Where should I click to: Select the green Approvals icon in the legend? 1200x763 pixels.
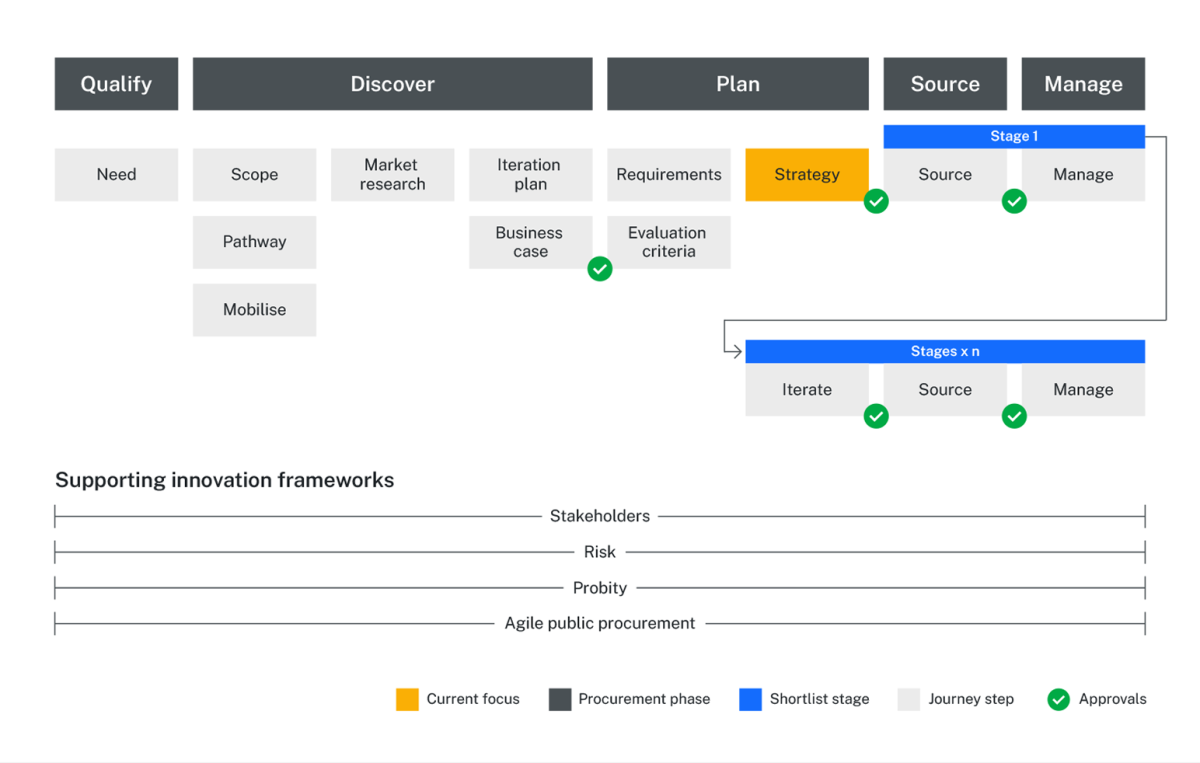pyautogui.click(x=1057, y=699)
